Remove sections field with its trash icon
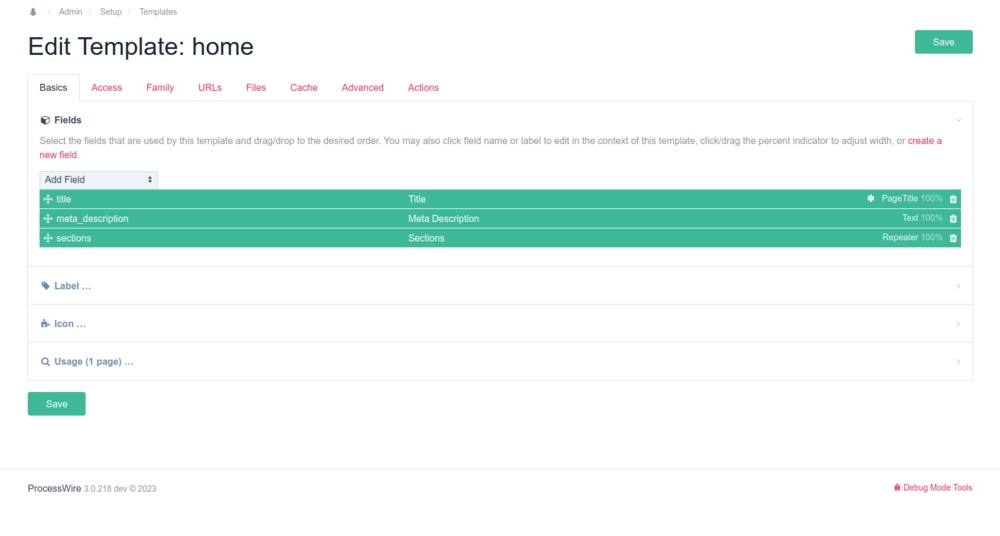The height and width of the screenshot is (536, 1000). pyautogui.click(x=953, y=238)
